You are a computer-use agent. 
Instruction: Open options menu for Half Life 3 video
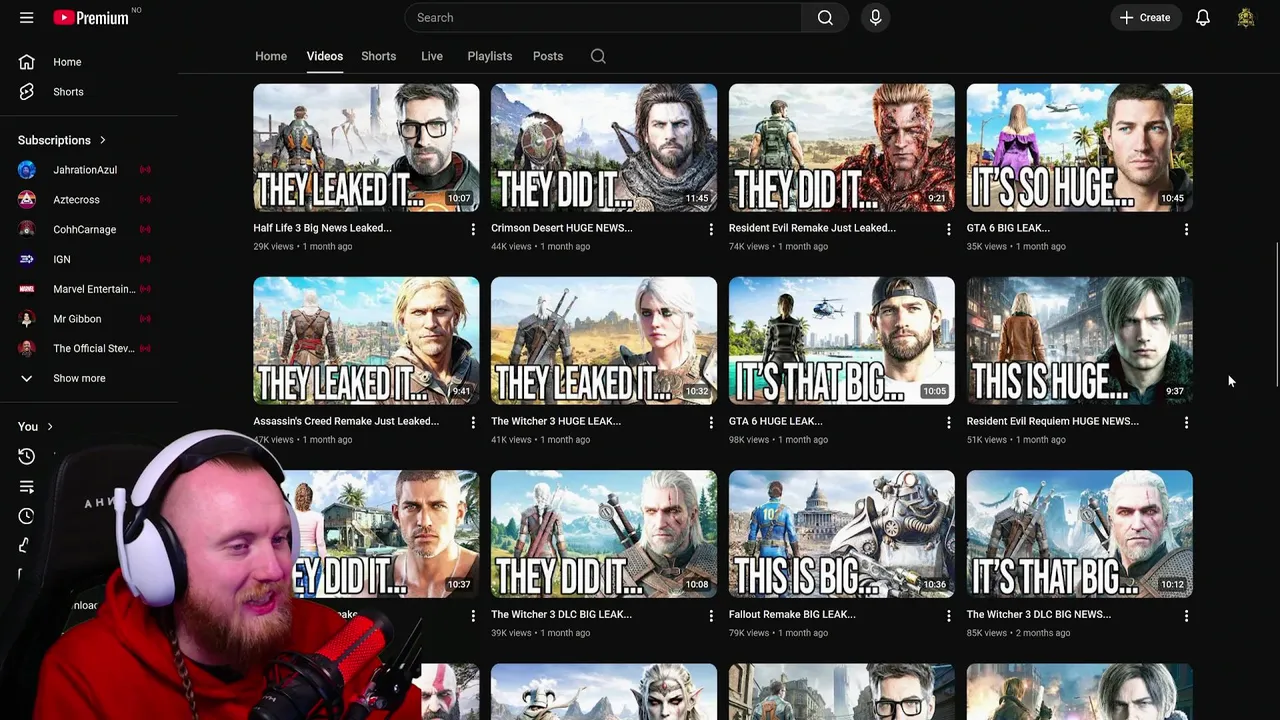click(x=473, y=229)
